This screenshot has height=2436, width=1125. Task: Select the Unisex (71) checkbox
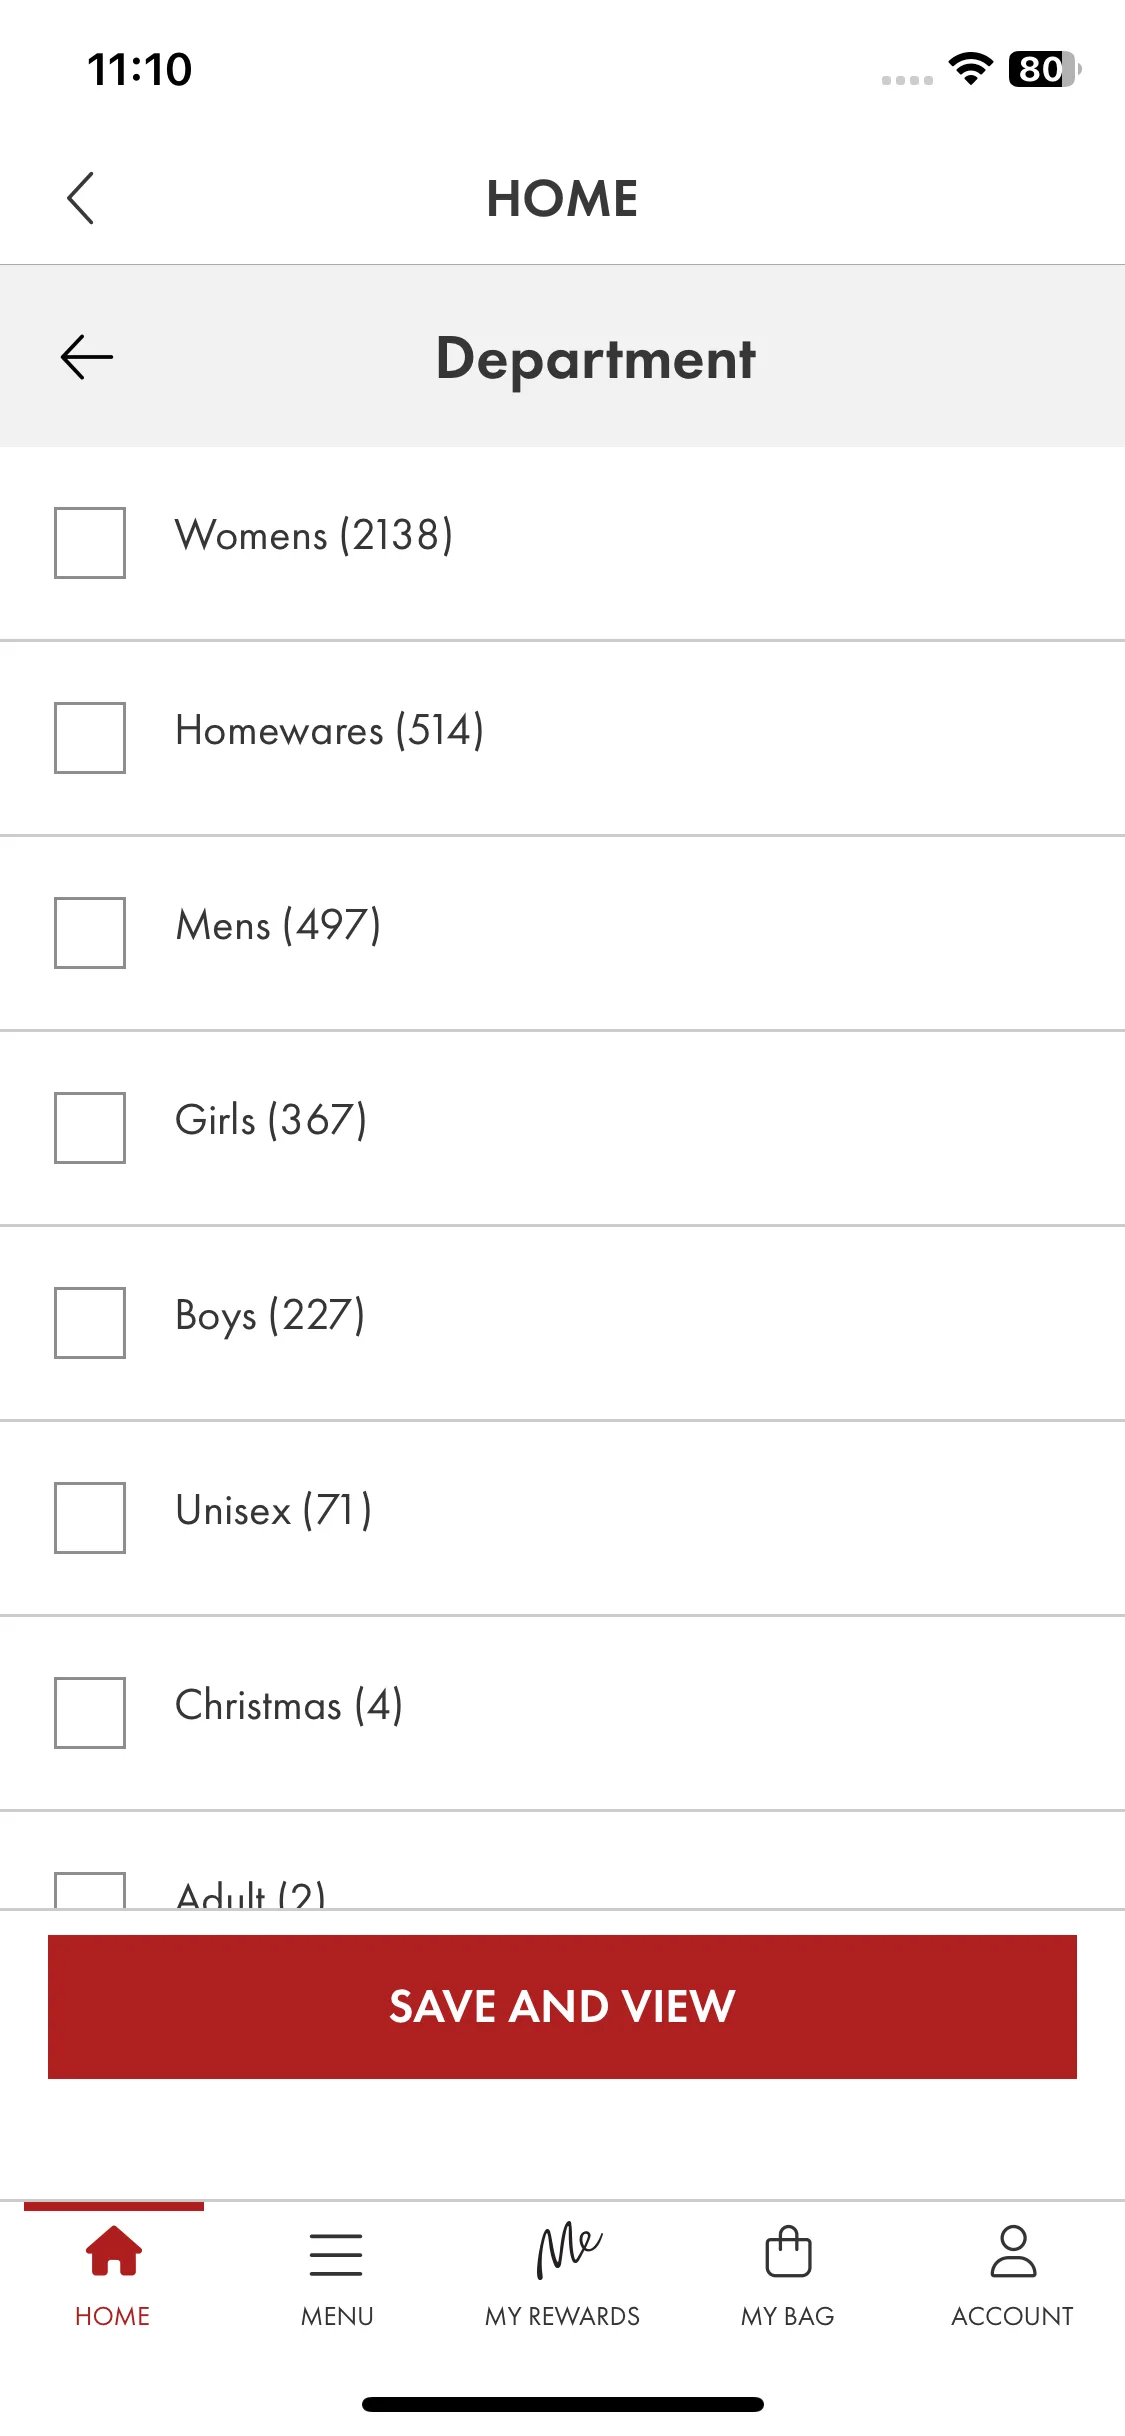tap(90, 1518)
